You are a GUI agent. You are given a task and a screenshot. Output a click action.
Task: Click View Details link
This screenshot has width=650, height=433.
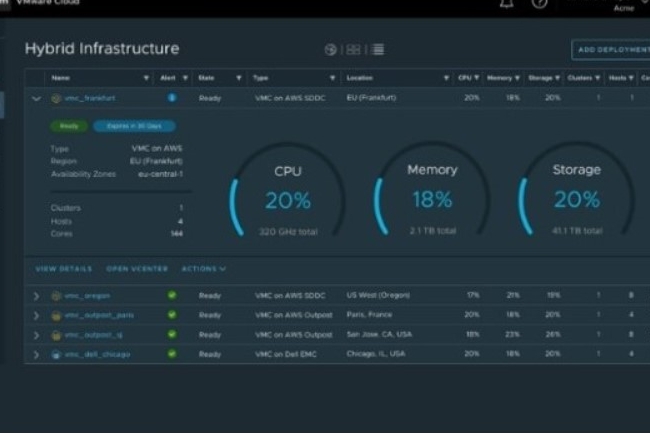(63, 269)
